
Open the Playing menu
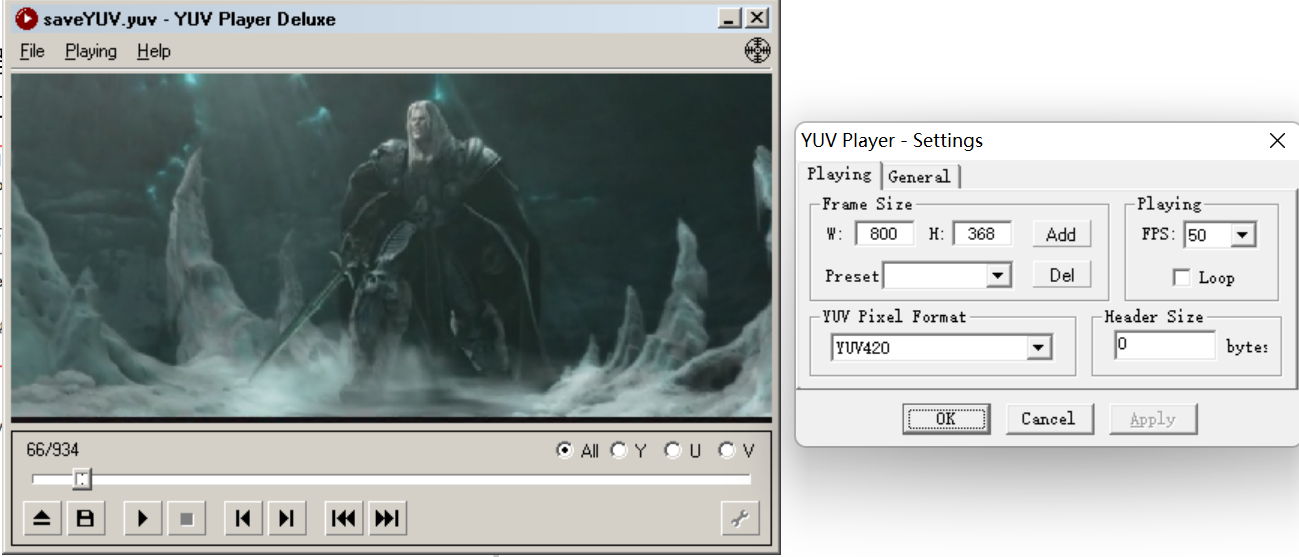pyautogui.click(x=91, y=51)
